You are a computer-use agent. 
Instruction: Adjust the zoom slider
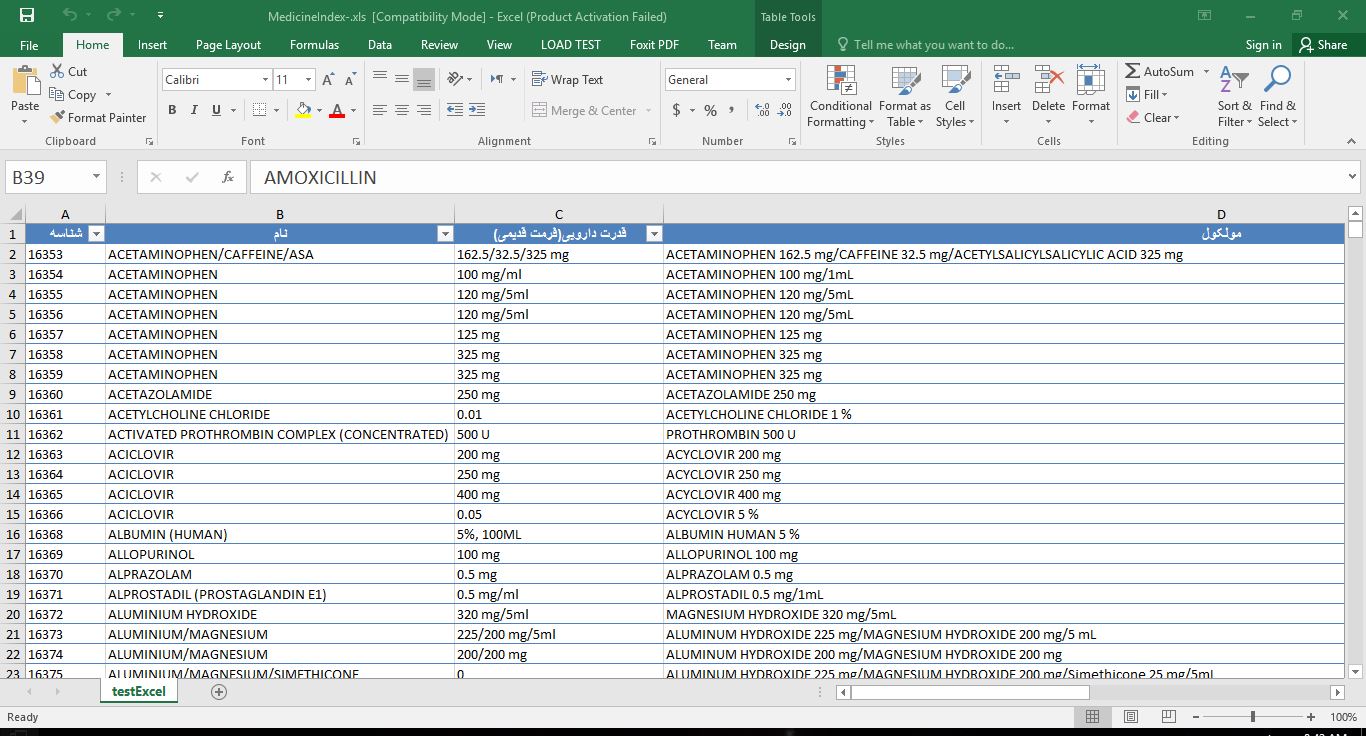[1252, 717]
